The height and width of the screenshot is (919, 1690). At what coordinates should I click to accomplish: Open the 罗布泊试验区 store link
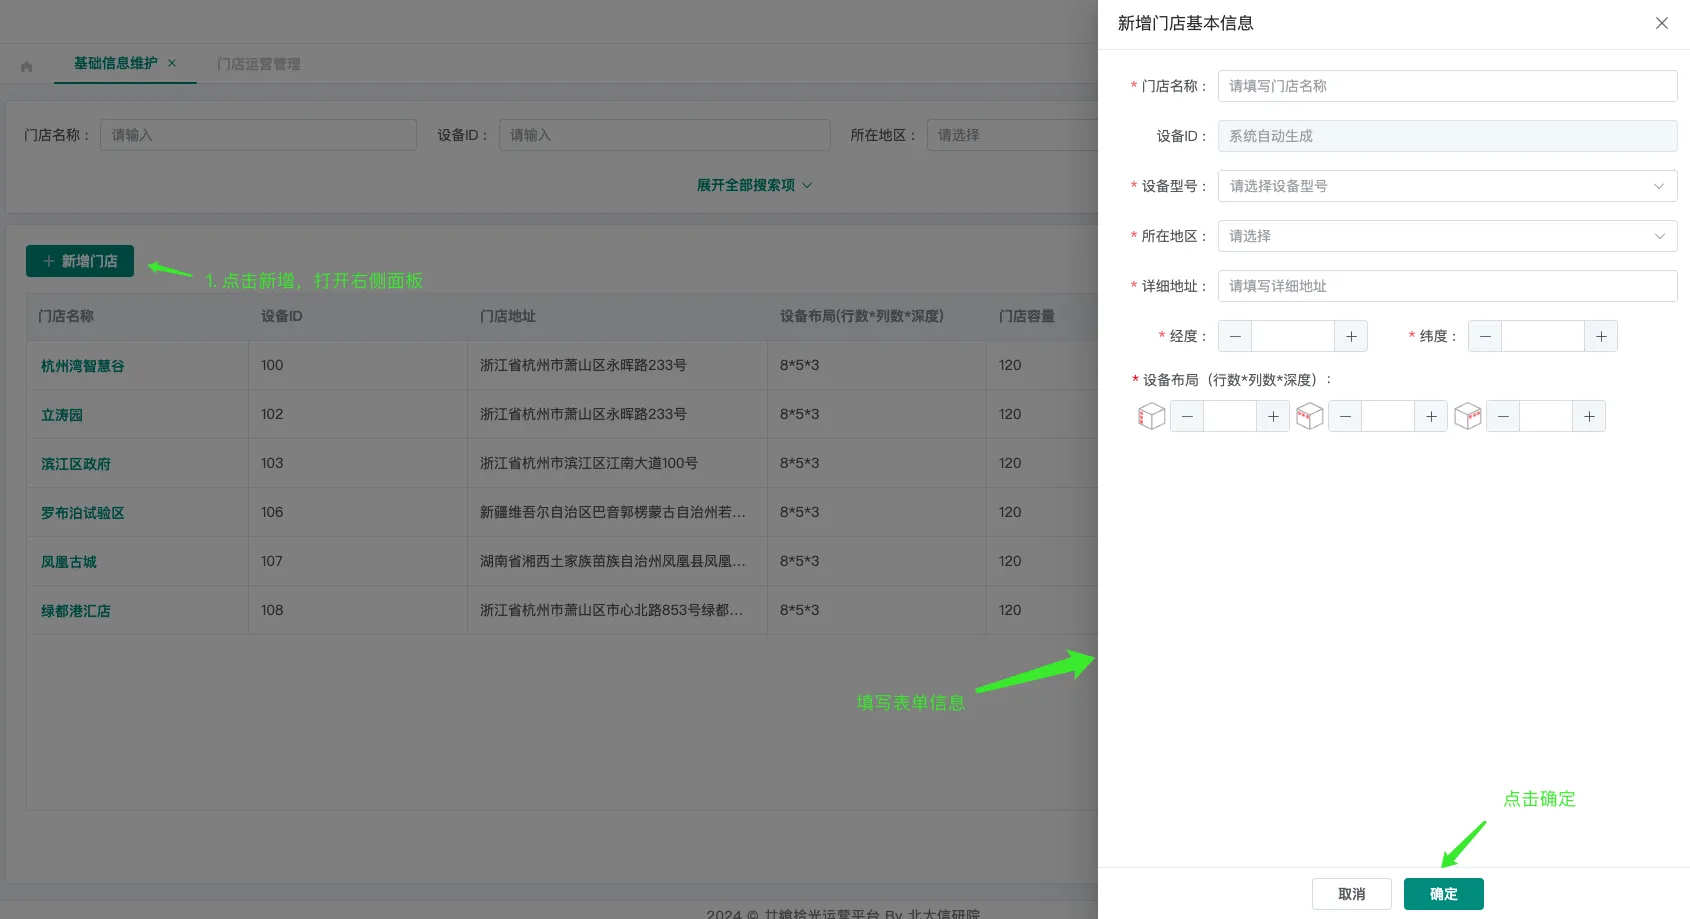(x=83, y=513)
